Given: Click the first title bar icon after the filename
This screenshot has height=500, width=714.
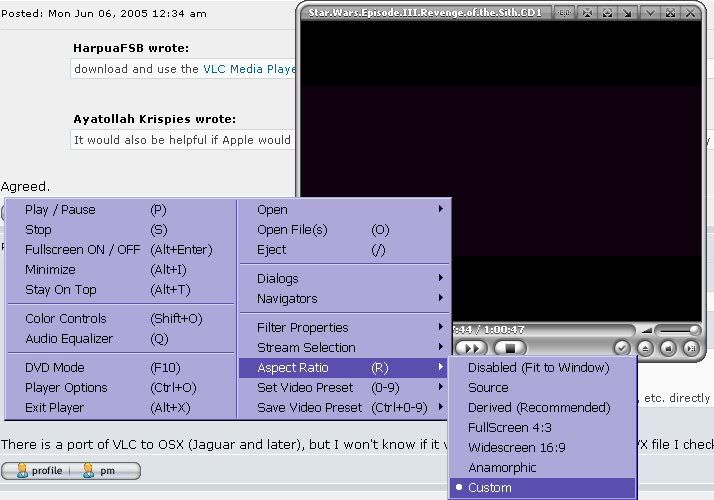Looking at the screenshot, I should coord(564,13).
